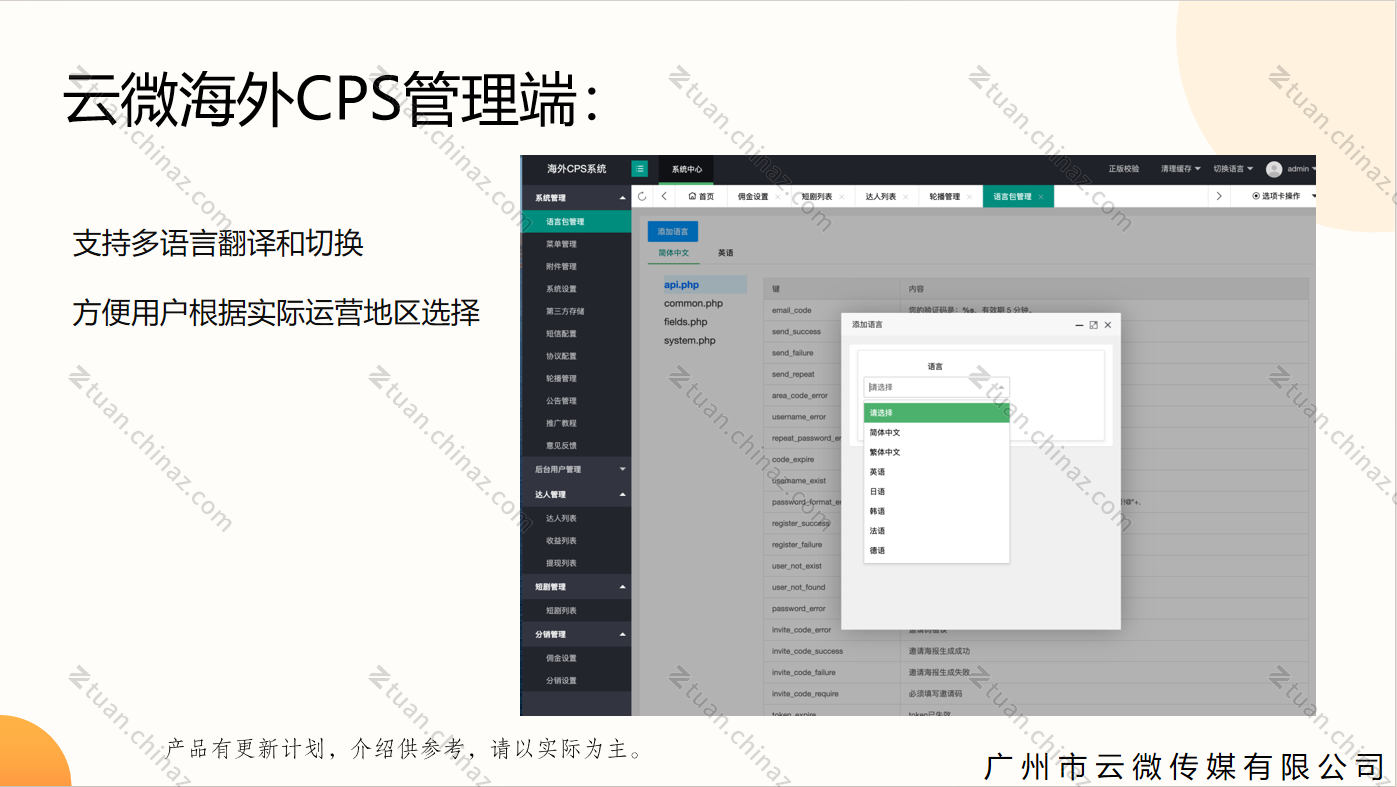1397x787 pixels.
Task: Close the 达人列表 tab
Action: point(905,197)
